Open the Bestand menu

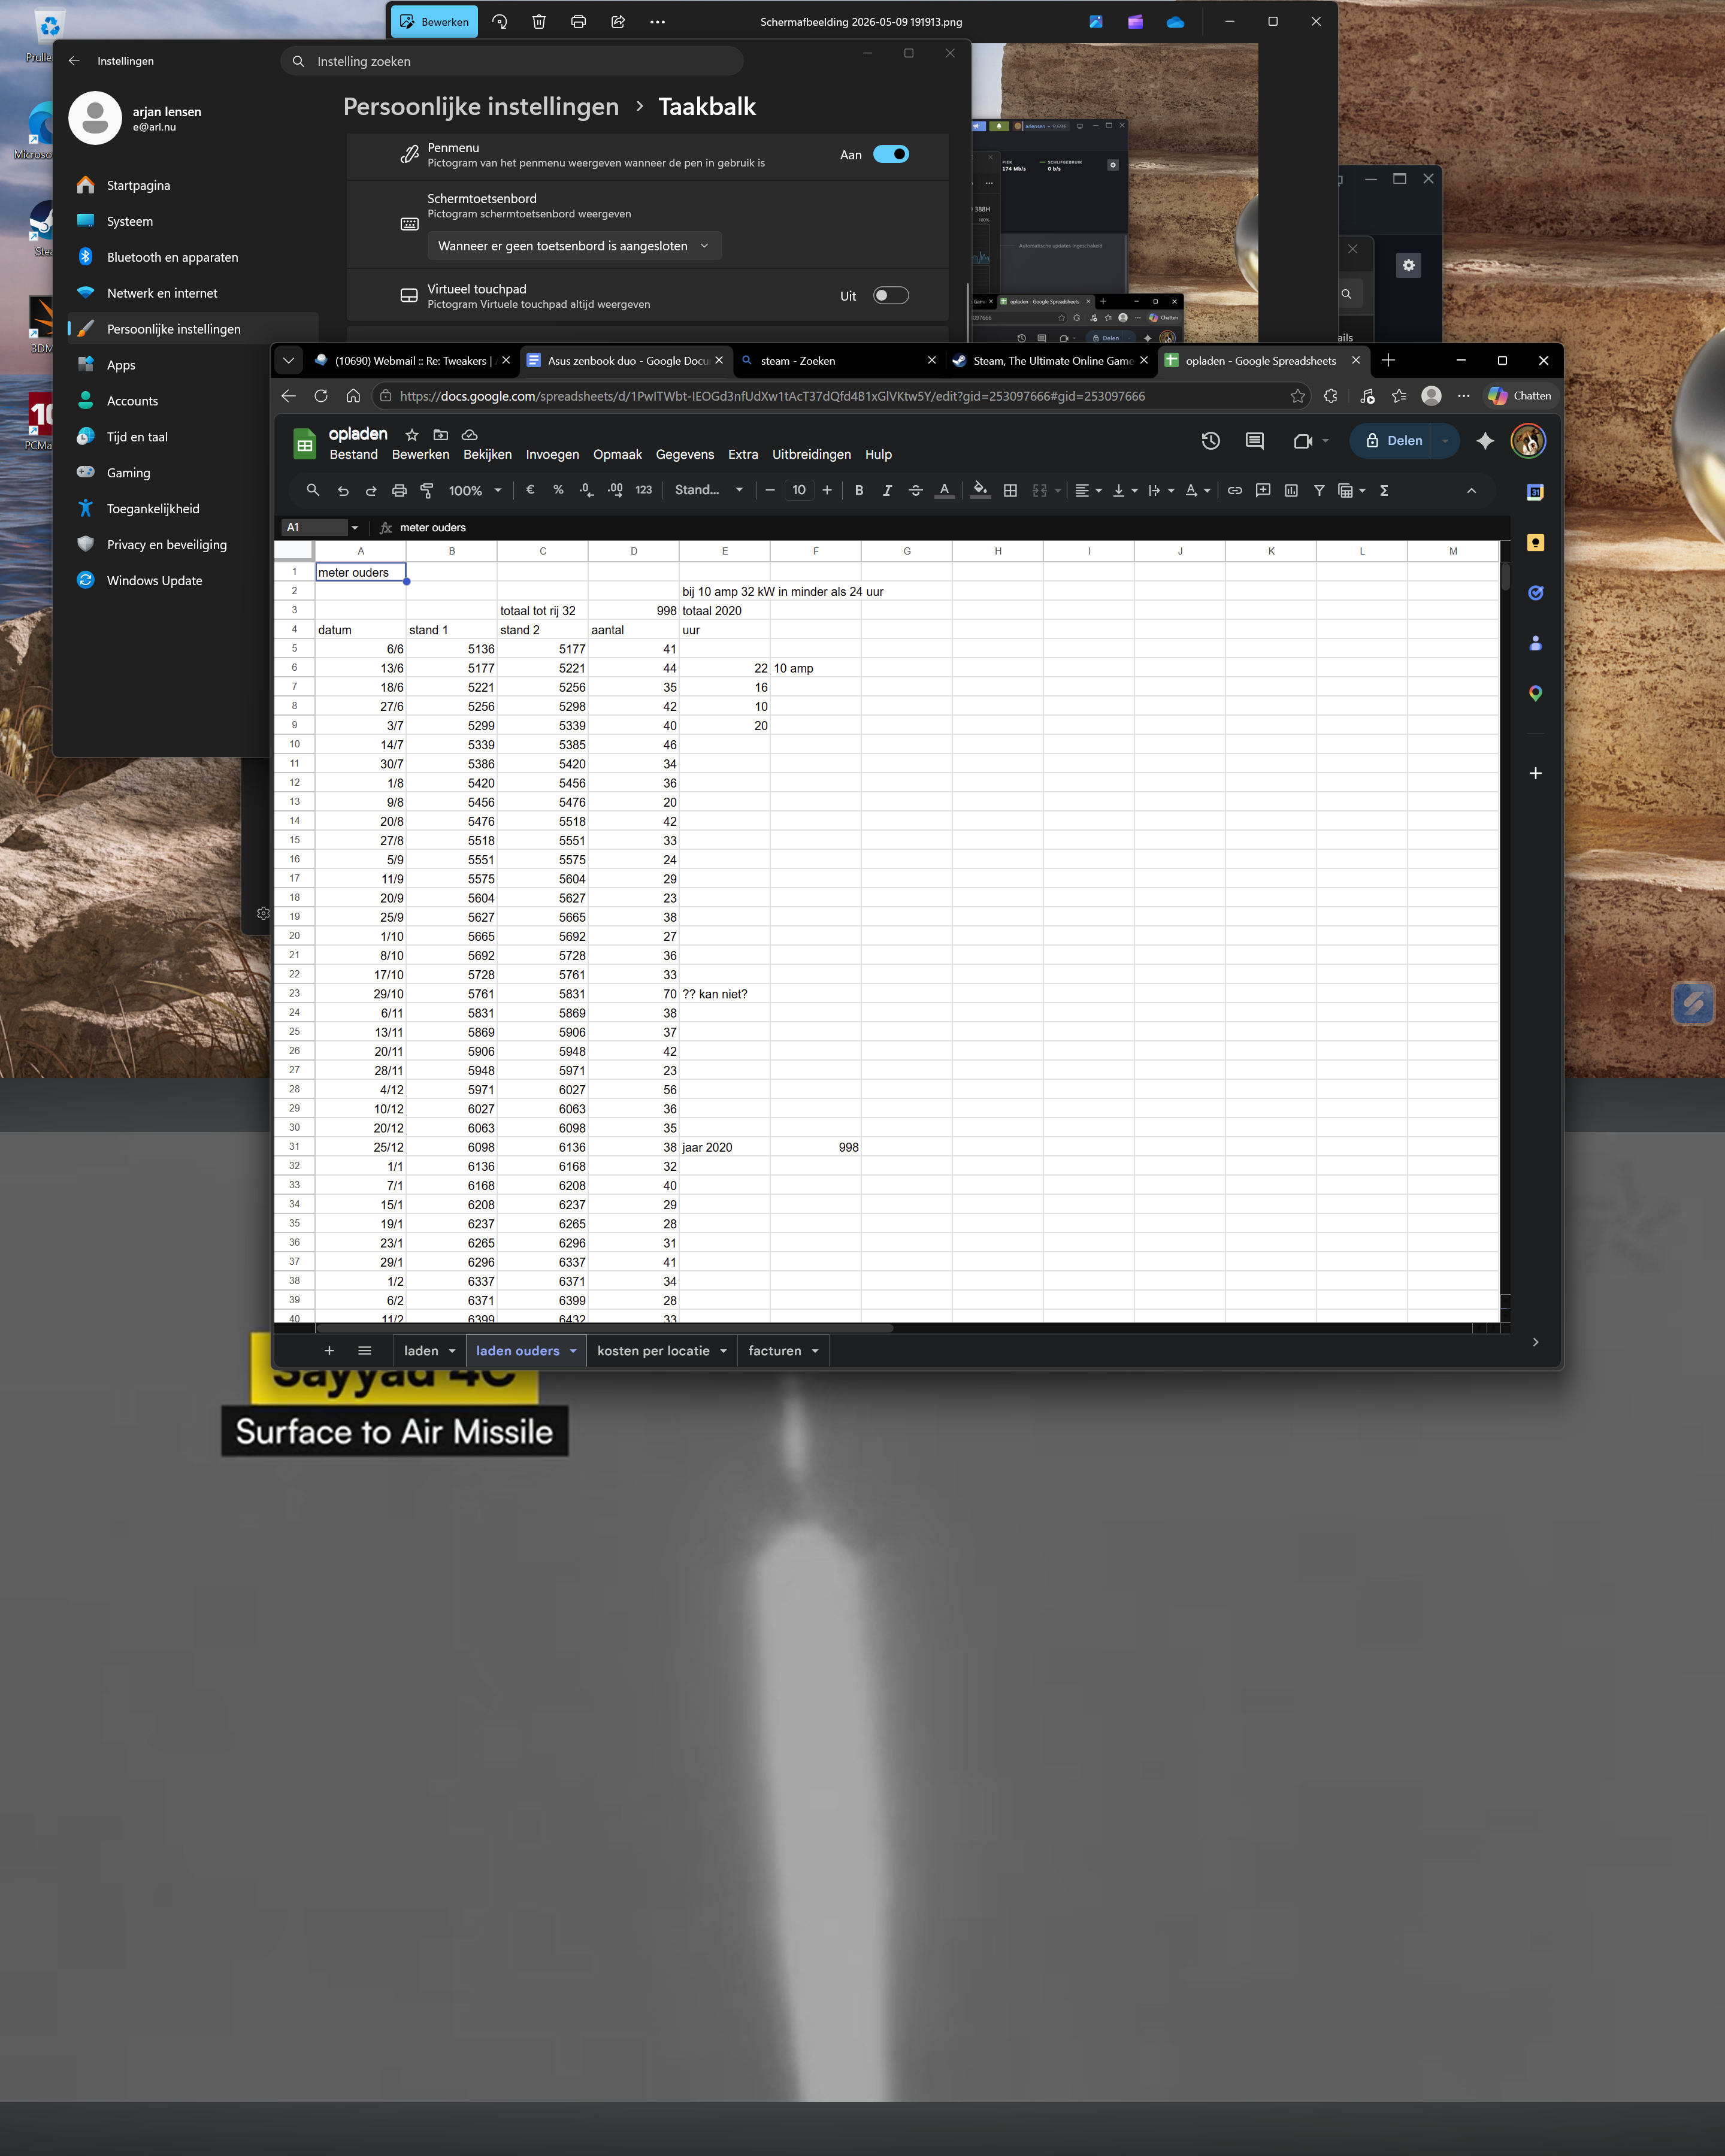[353, 454]
